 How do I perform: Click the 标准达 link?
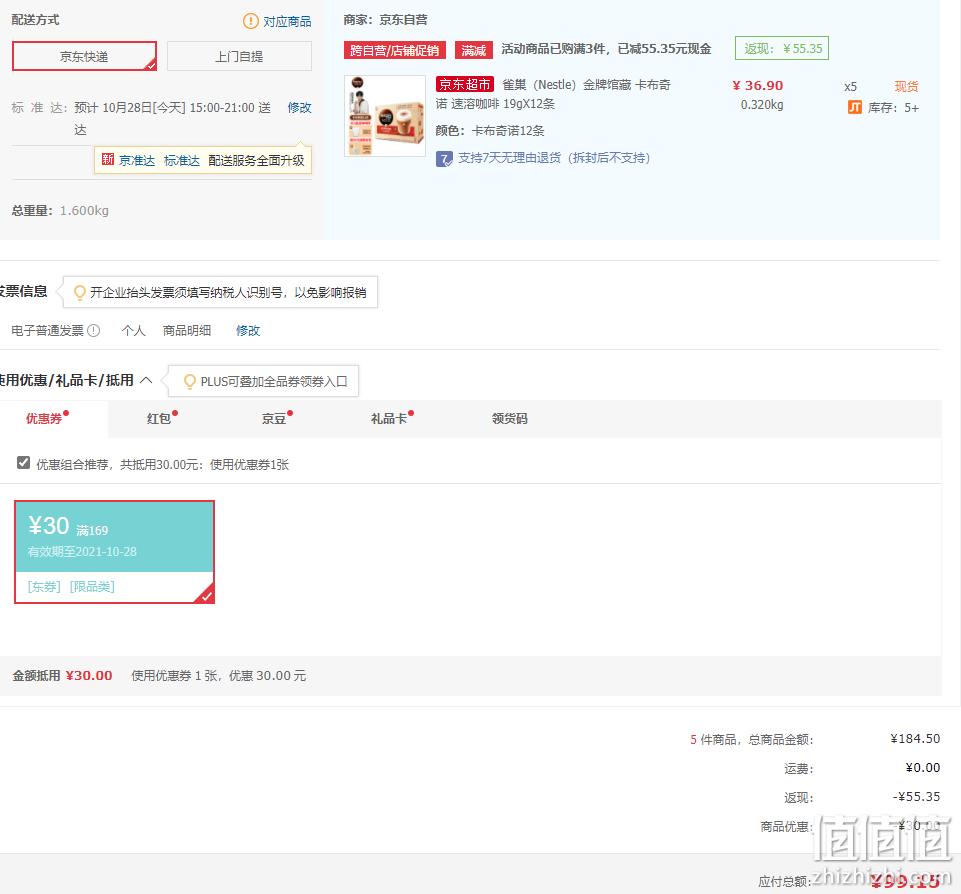click(182, 161)
